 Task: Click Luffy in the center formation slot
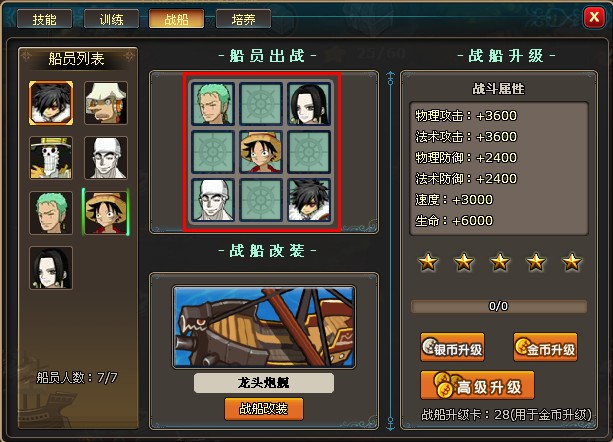point(261,152)
